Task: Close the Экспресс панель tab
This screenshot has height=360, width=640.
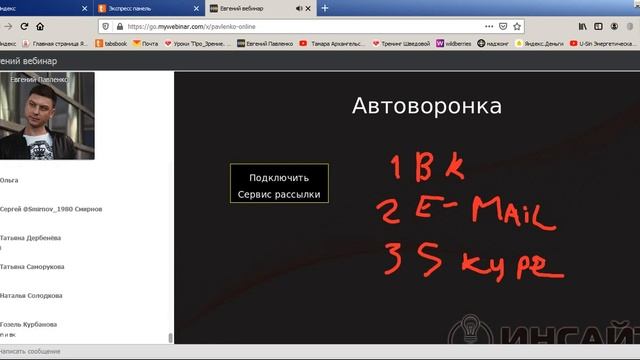Action: coord(196,8)
